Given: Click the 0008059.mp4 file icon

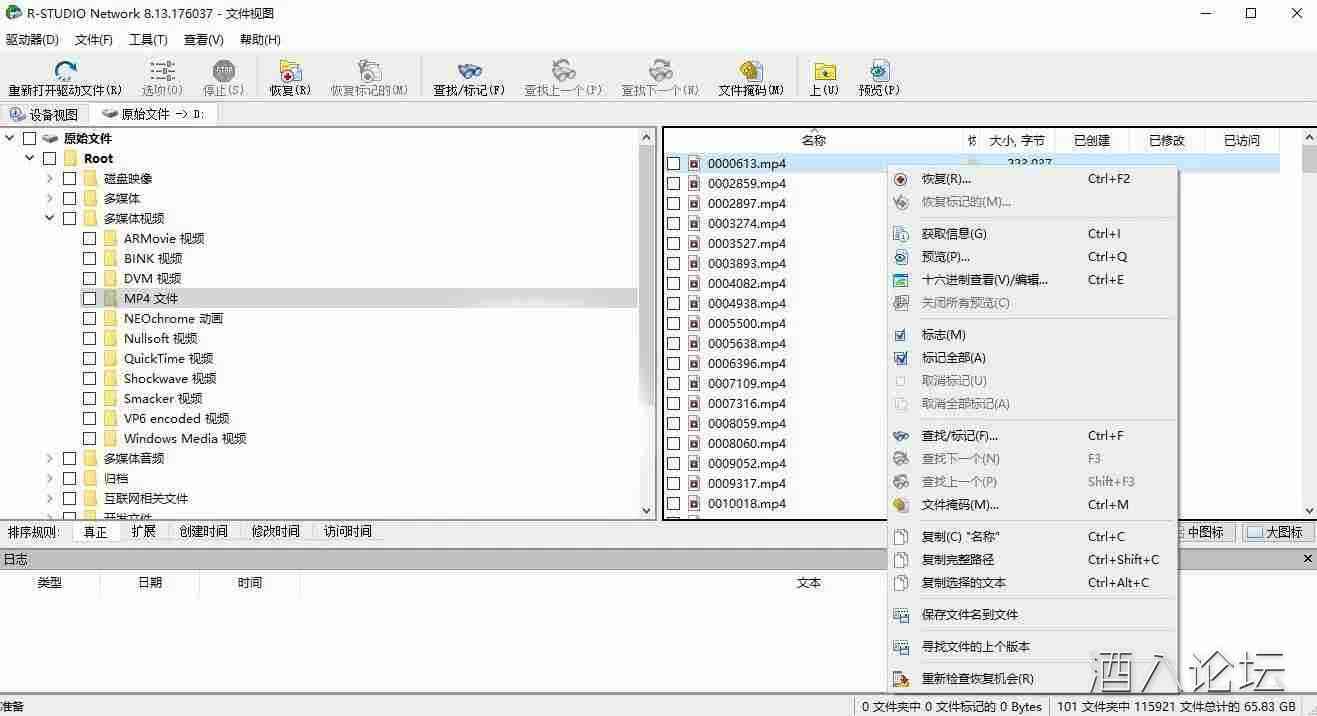Looking at the screenshot, I should pos(694,423).
